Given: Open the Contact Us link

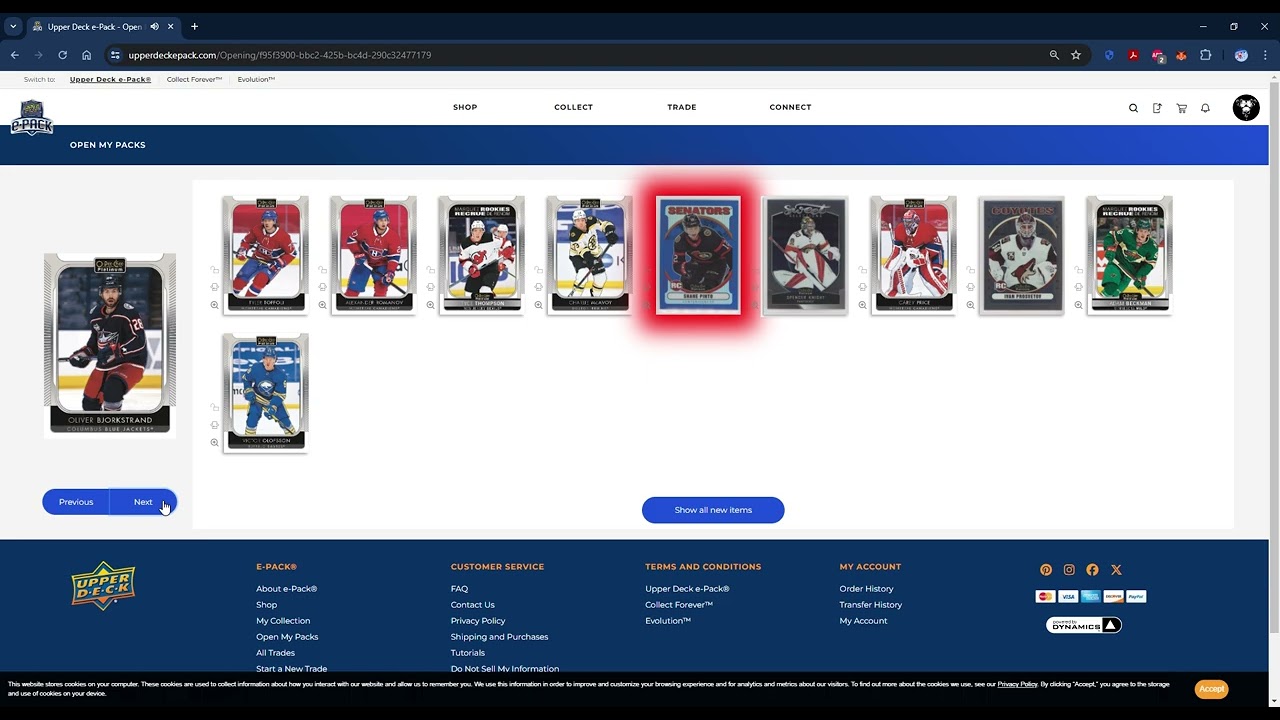Looking at the screenshot, I should click(x=472, y=605).
